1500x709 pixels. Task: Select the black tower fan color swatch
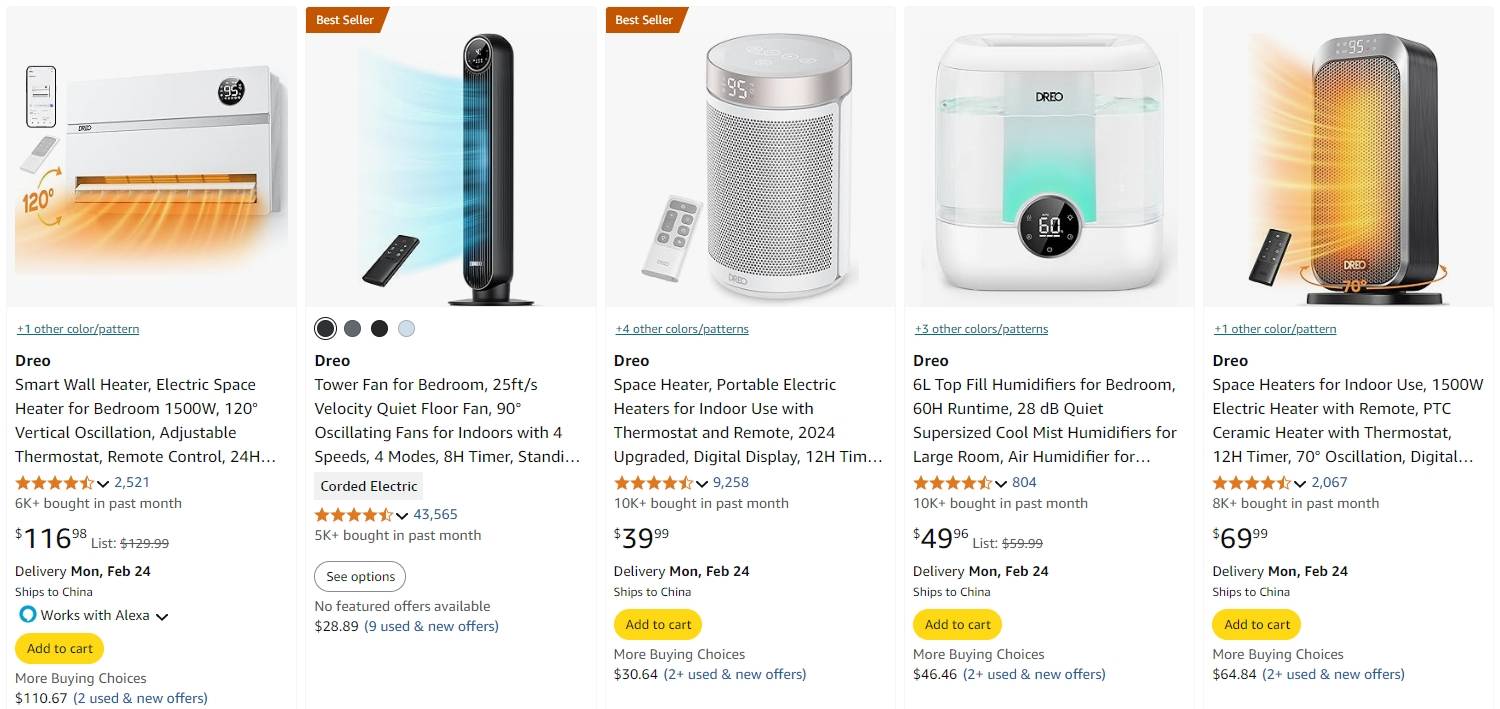[379, 329]
